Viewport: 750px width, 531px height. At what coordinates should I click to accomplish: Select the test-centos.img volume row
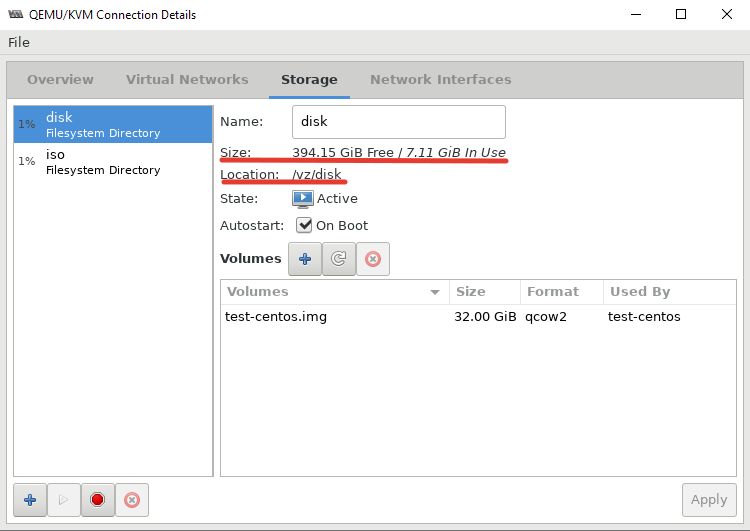pyautogui.click(x=478, y=317)
